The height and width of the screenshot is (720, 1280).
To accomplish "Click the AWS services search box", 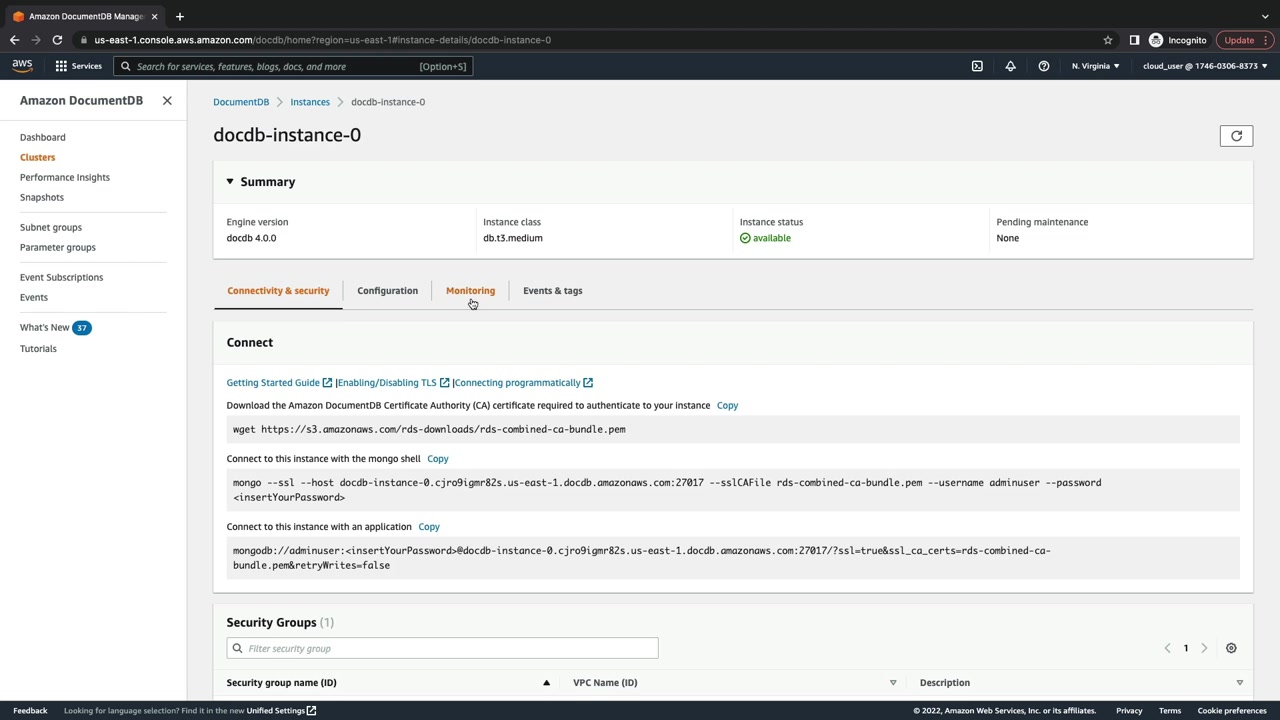I will 293,67.
